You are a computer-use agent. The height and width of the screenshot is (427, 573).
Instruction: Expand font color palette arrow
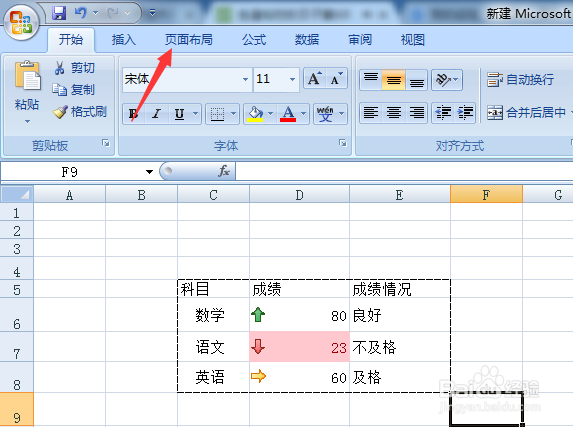click(x=304, y=114)
